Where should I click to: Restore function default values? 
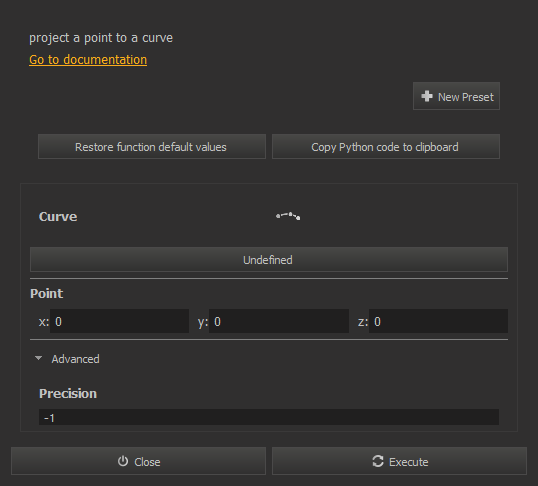tap(152, 147)
